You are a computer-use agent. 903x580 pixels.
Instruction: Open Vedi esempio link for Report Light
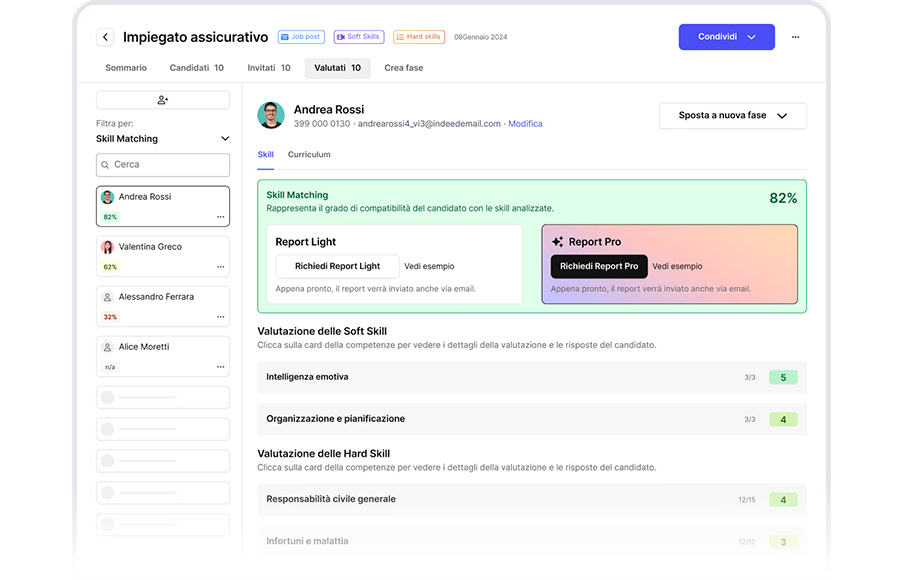point(429,266)
